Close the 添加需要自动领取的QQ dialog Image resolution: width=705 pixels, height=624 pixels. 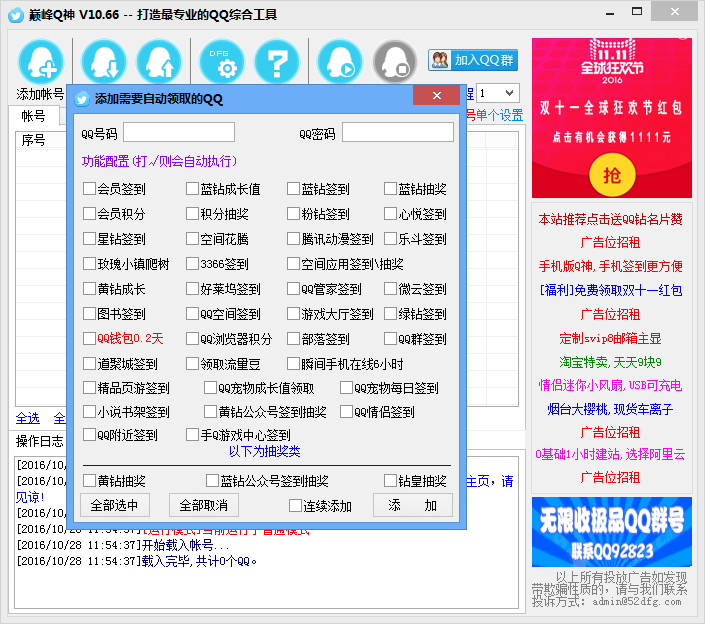(x=437, y=95)
